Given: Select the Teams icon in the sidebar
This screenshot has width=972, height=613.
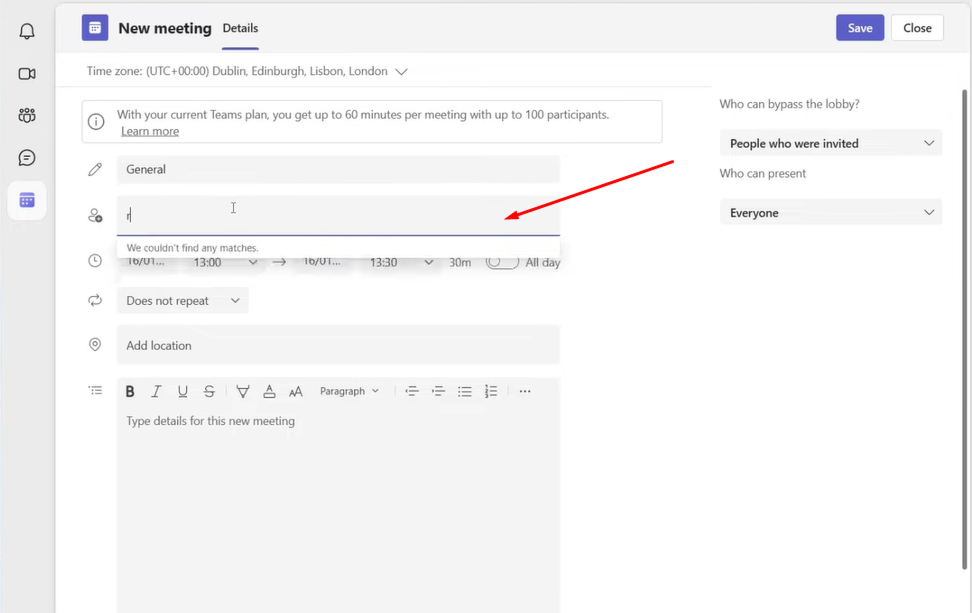Looking at the screenshot, I should (26, 115).
